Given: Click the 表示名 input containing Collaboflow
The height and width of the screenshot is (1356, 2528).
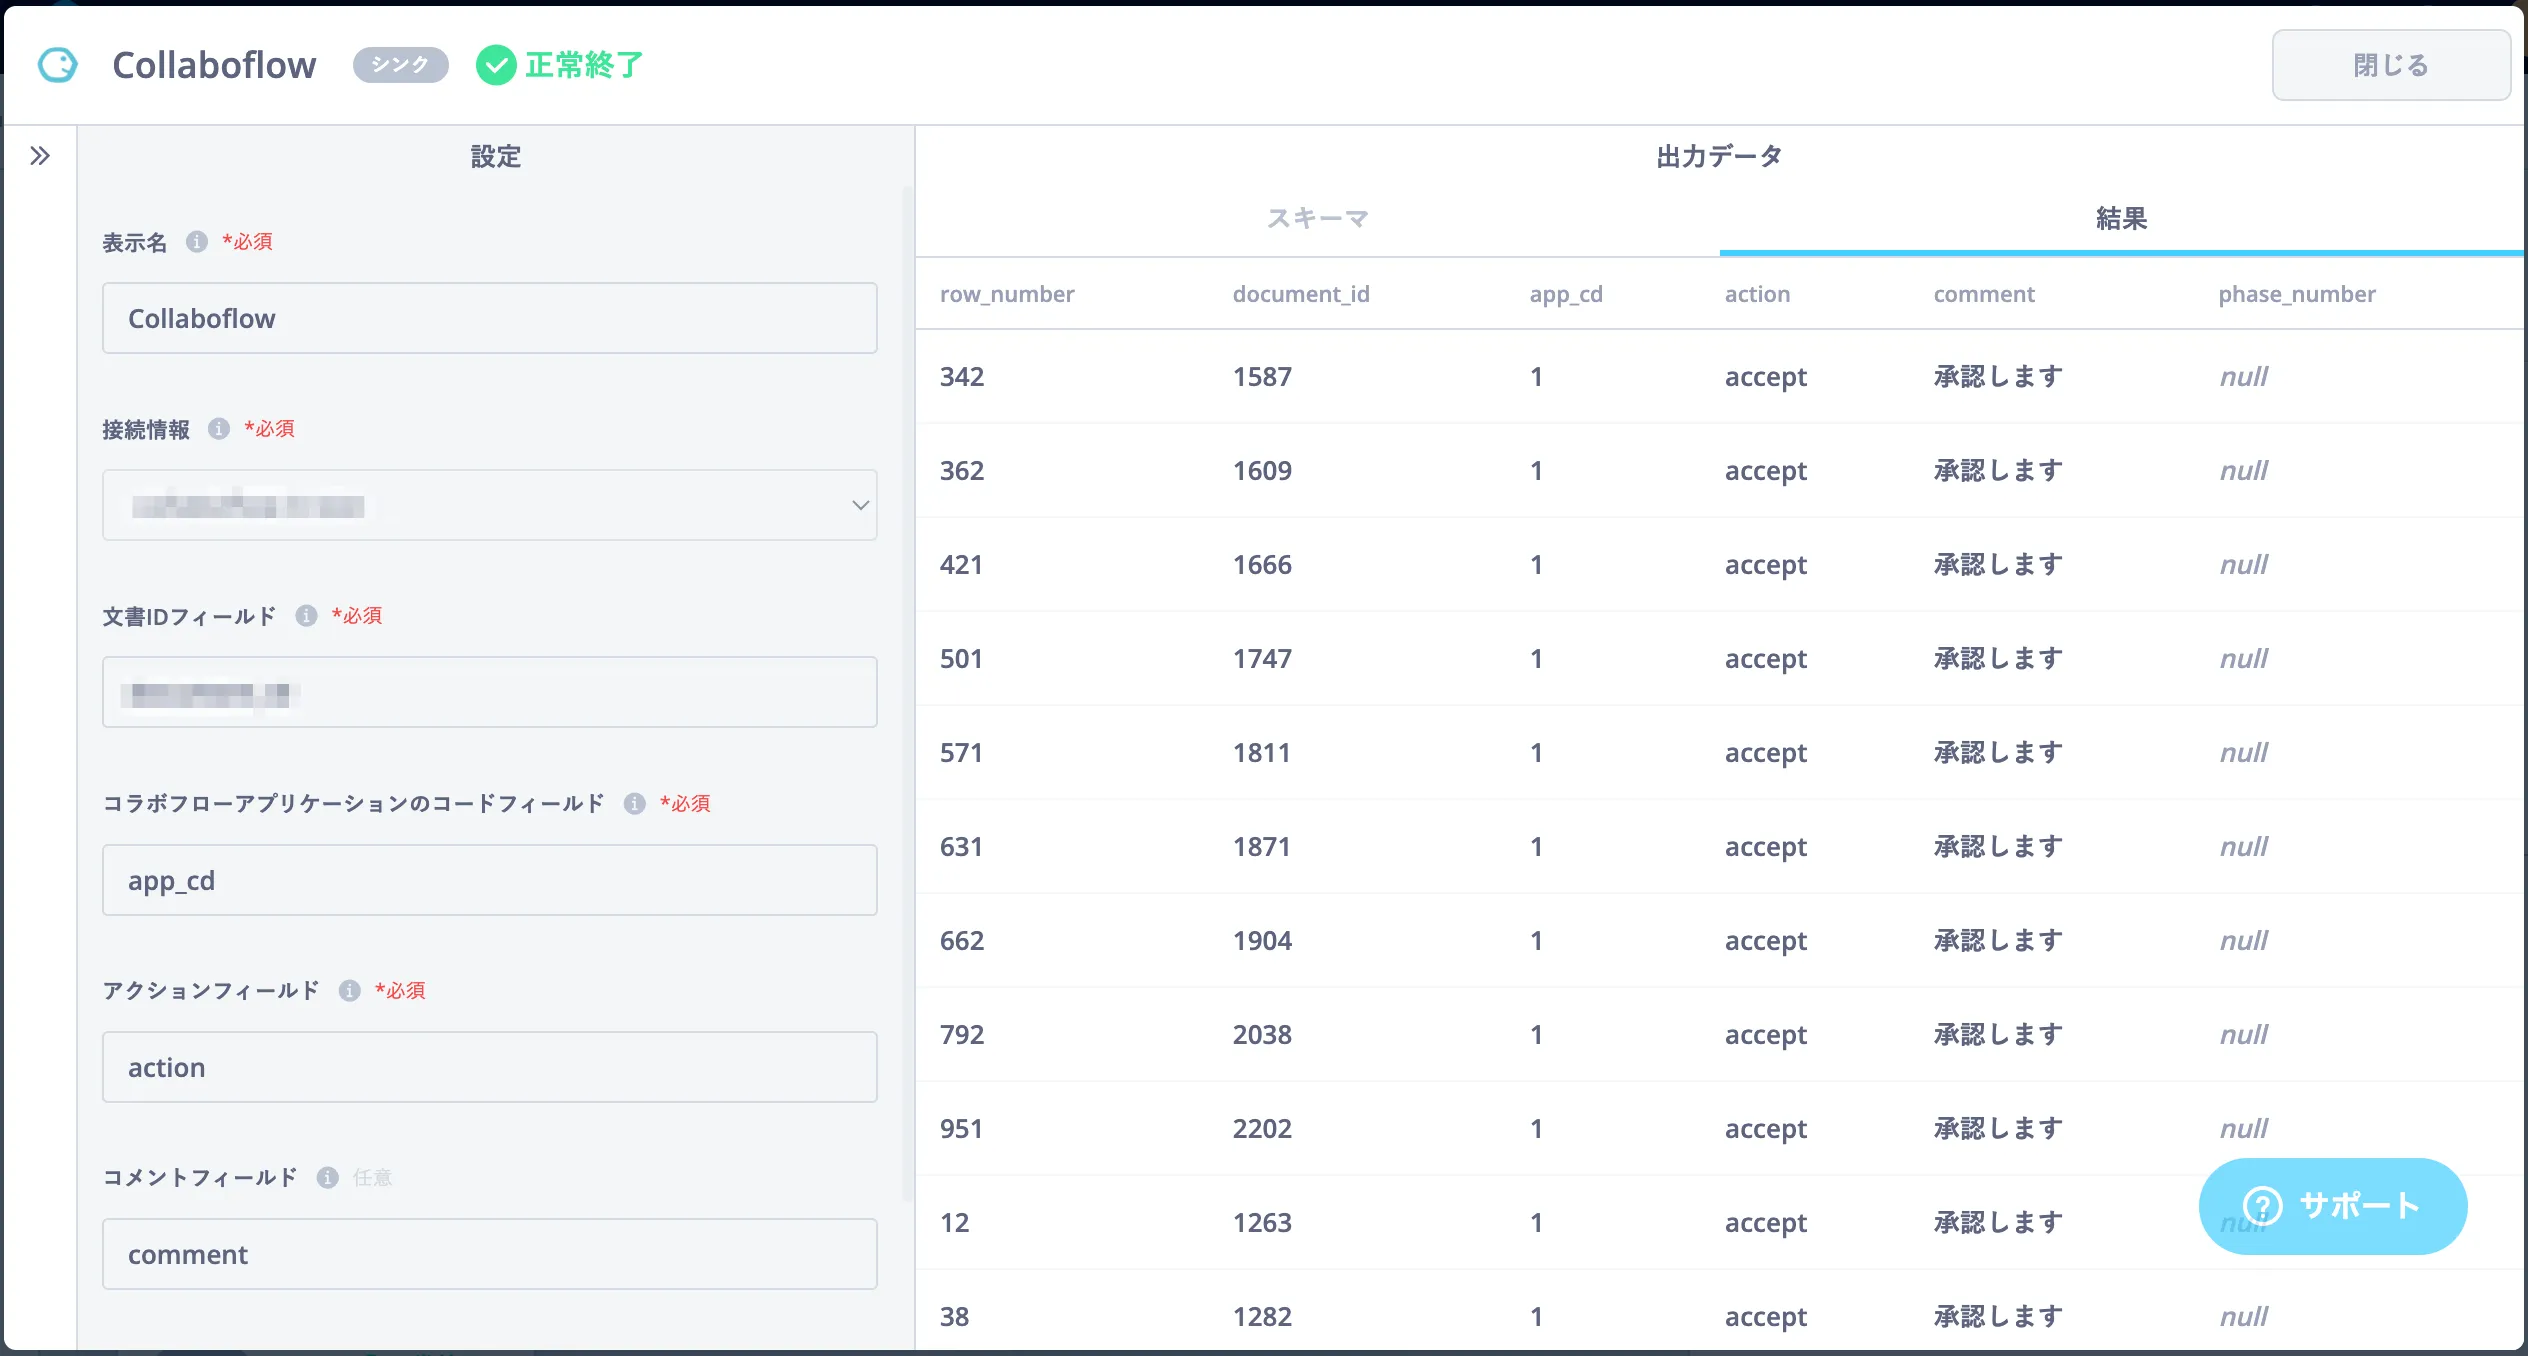Looking at the screenshot, I should pyautogui.click(x=489, y=318).
